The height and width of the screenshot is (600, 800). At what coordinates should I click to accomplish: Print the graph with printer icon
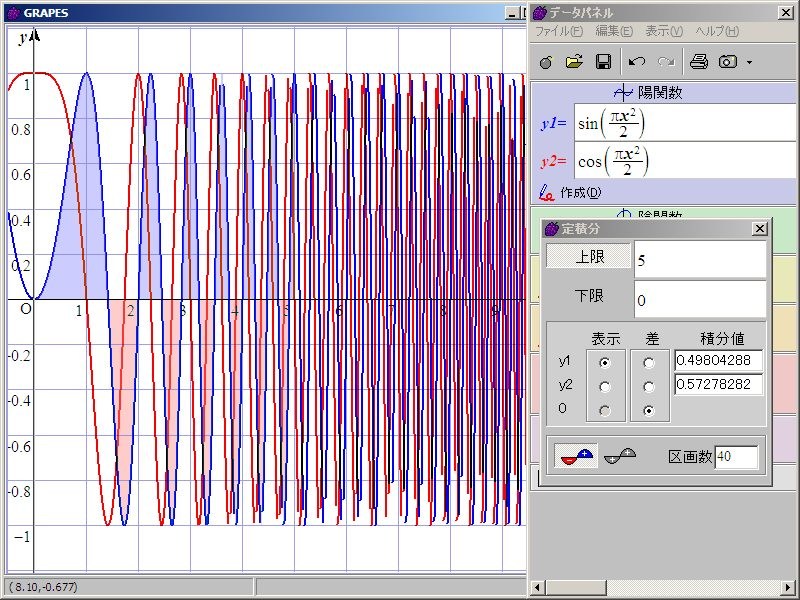click(699, 62)
